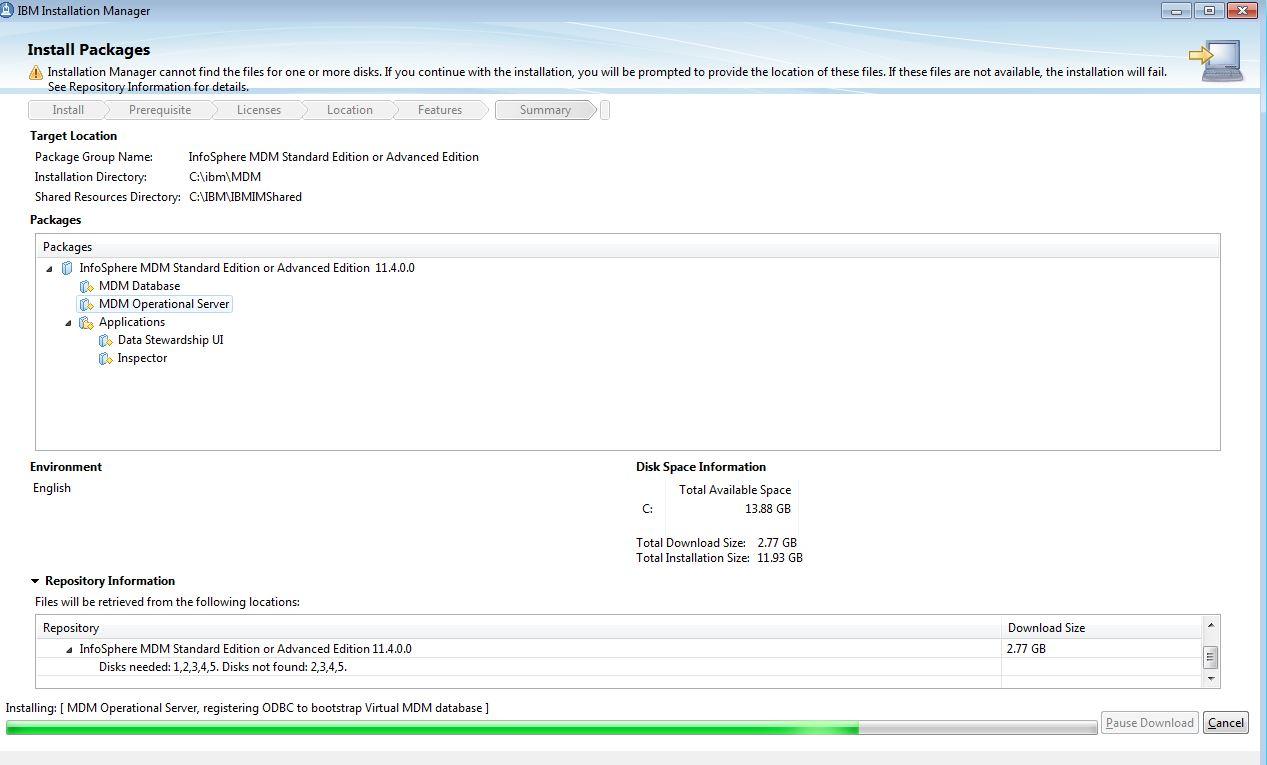Click the 2.77 GB download size cell
1267x765 pixels.
pyautogui.click(x=1027, y=649)
